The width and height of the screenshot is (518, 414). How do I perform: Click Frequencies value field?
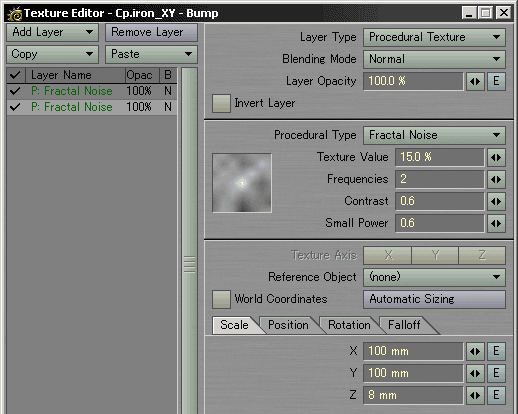(439, 179)
